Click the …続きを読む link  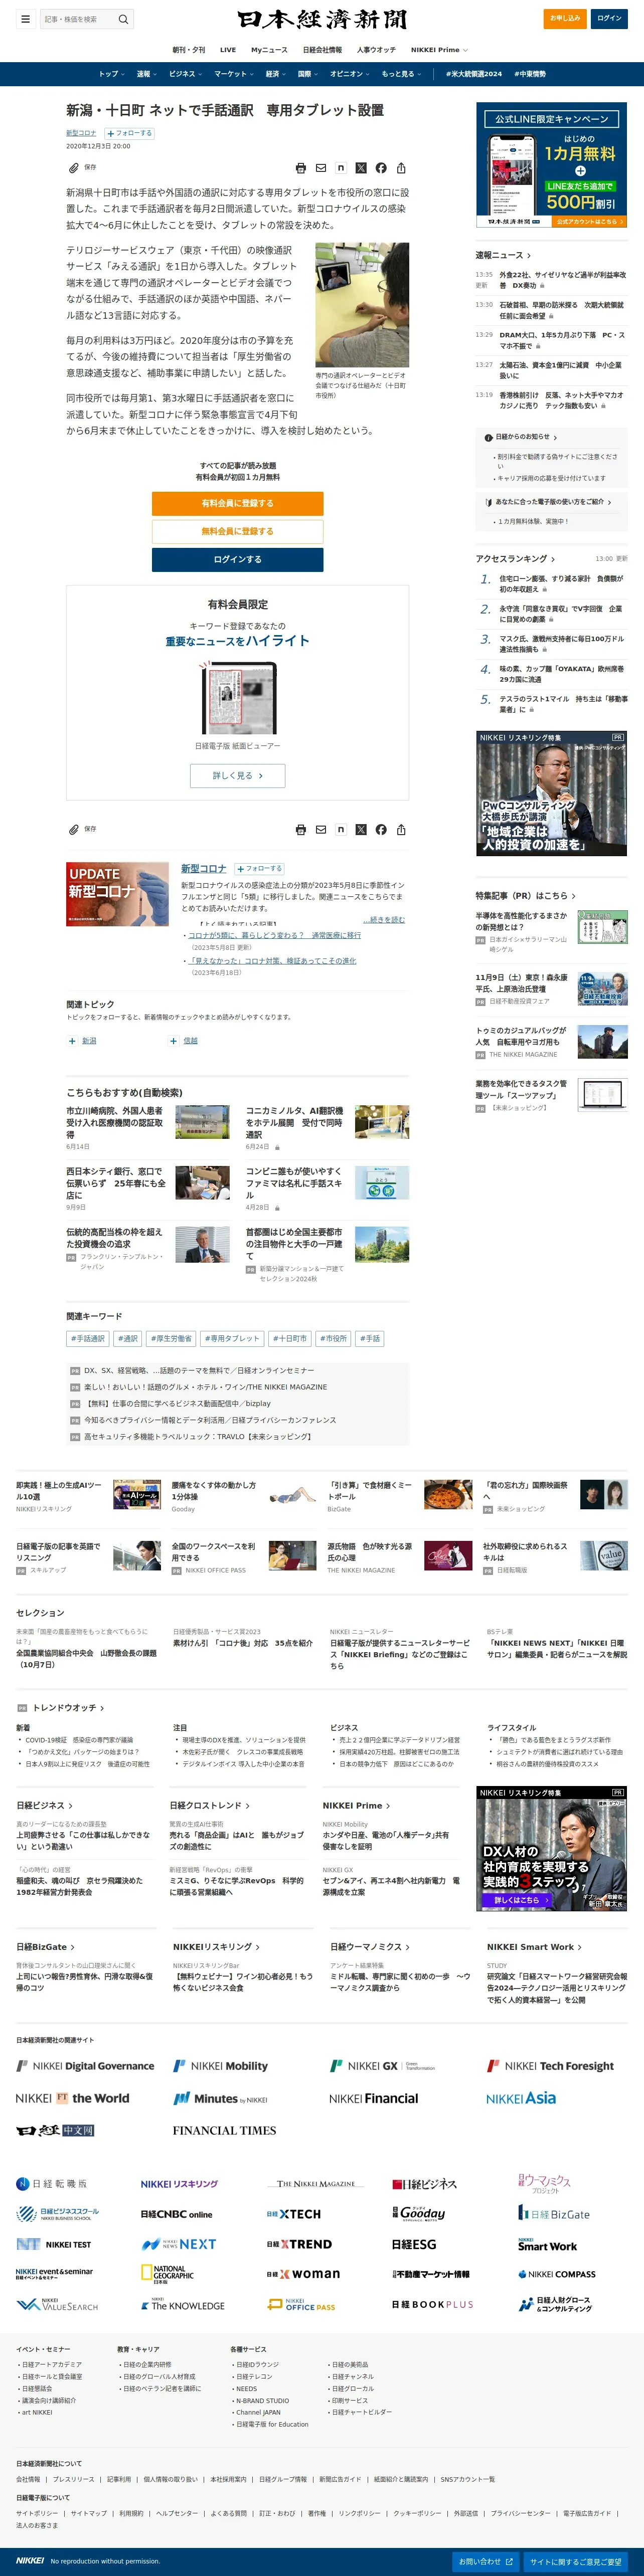[385, 919]
